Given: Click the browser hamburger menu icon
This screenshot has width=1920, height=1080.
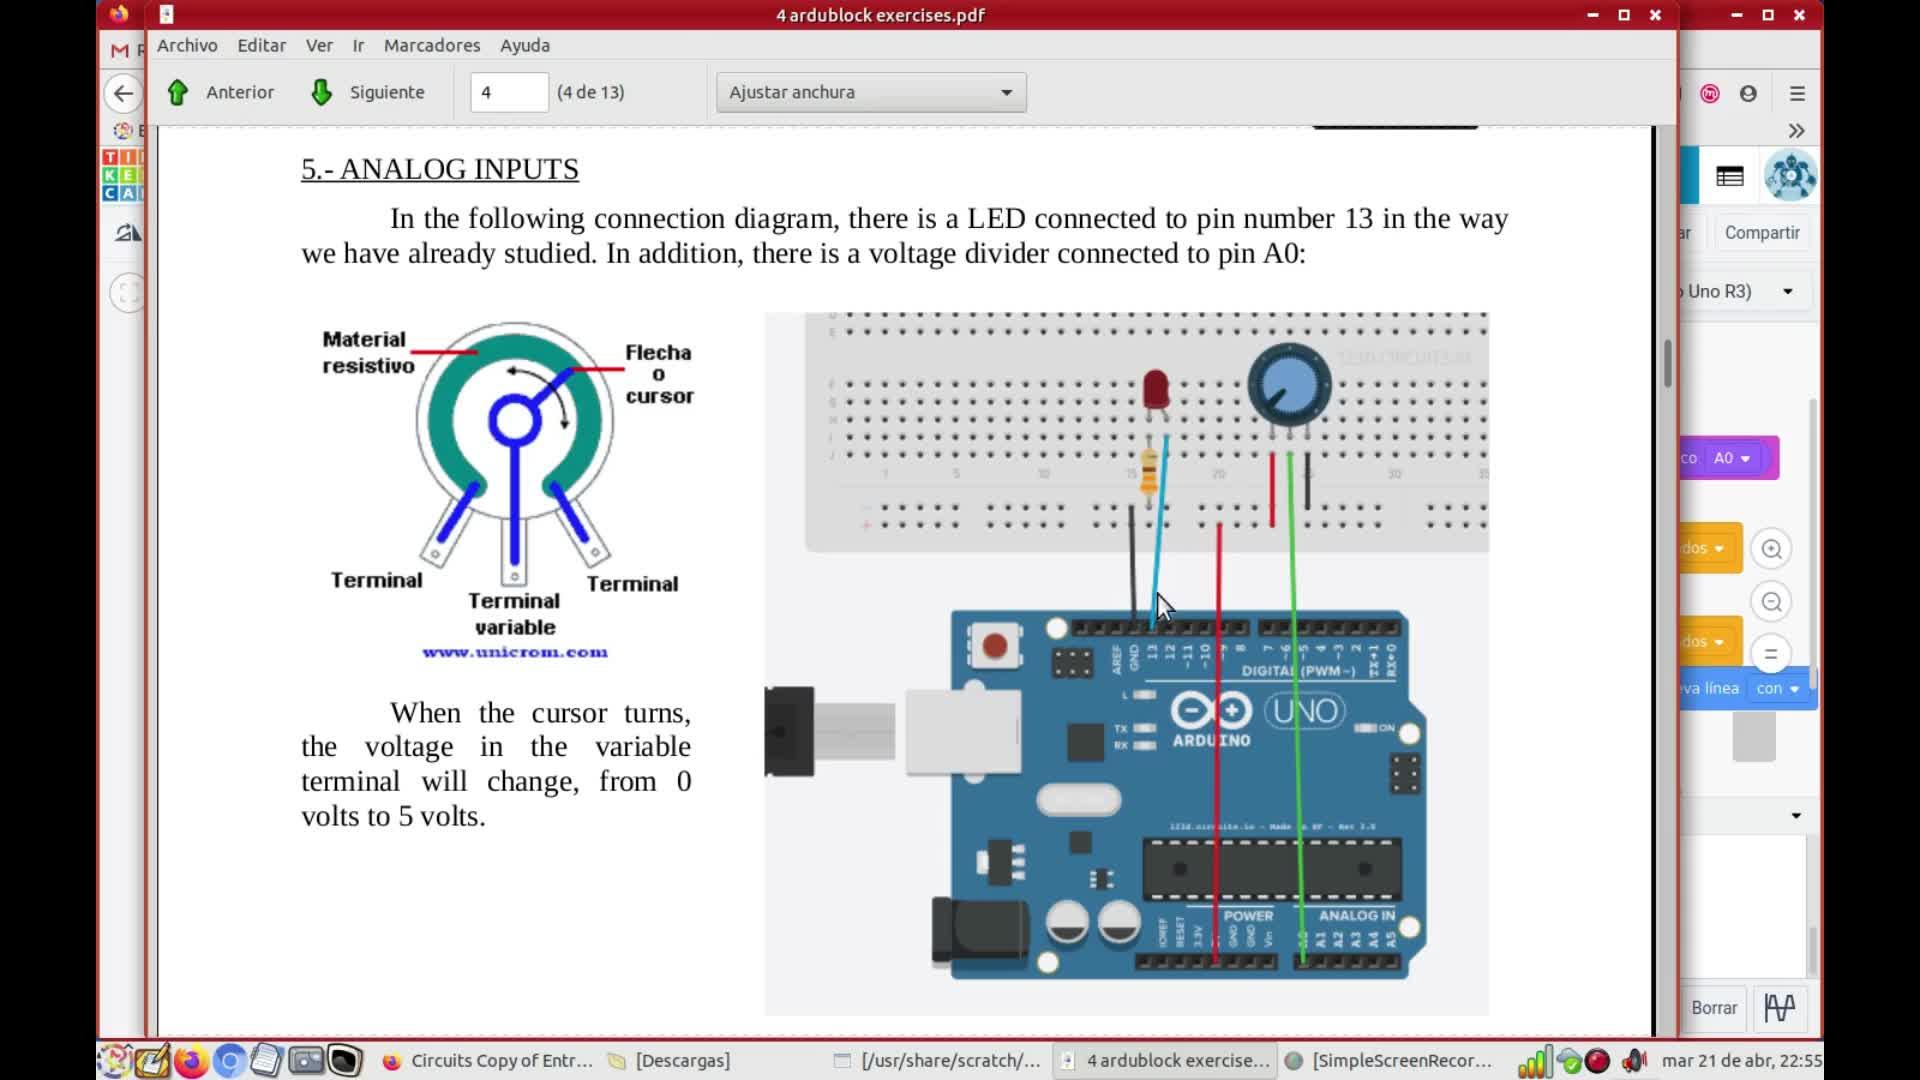Looking at the screenshot, I should (1797, 93).
